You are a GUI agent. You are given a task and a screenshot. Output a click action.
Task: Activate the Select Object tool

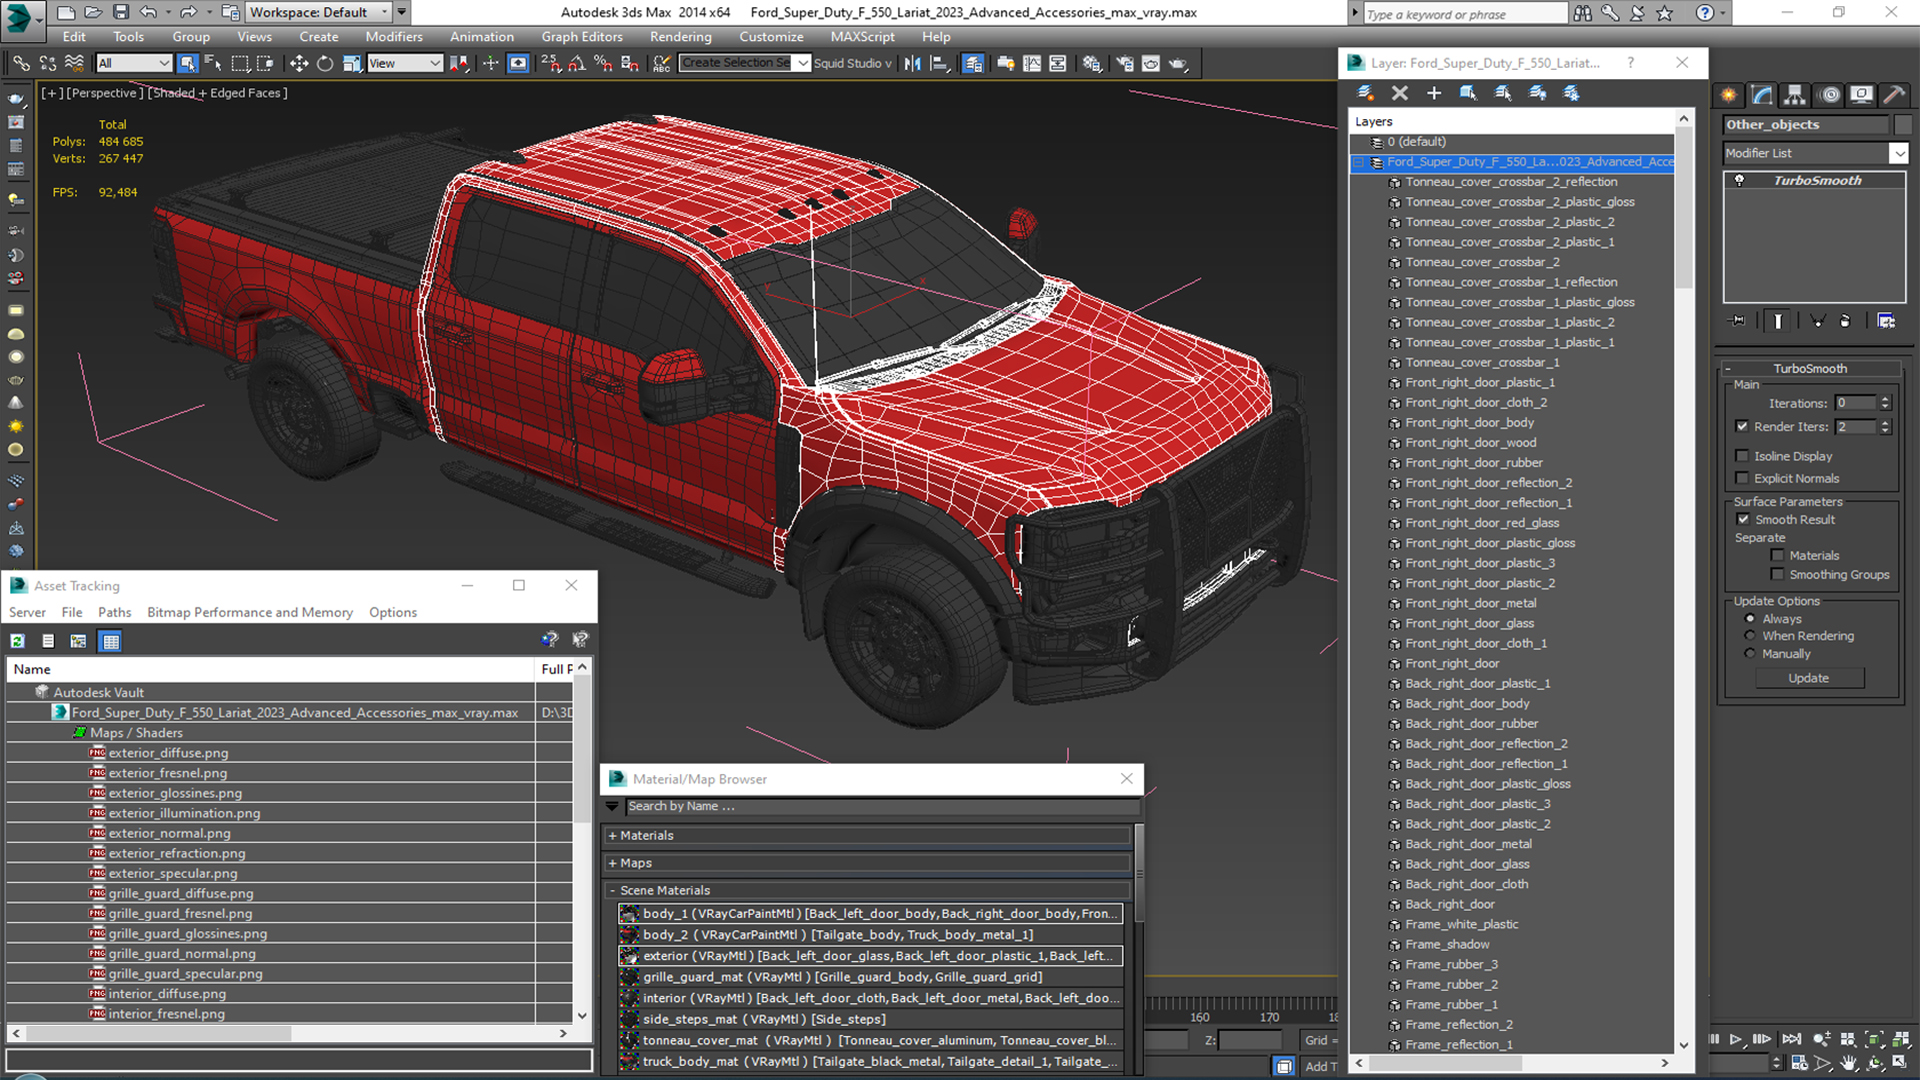[x=187, y=63]
